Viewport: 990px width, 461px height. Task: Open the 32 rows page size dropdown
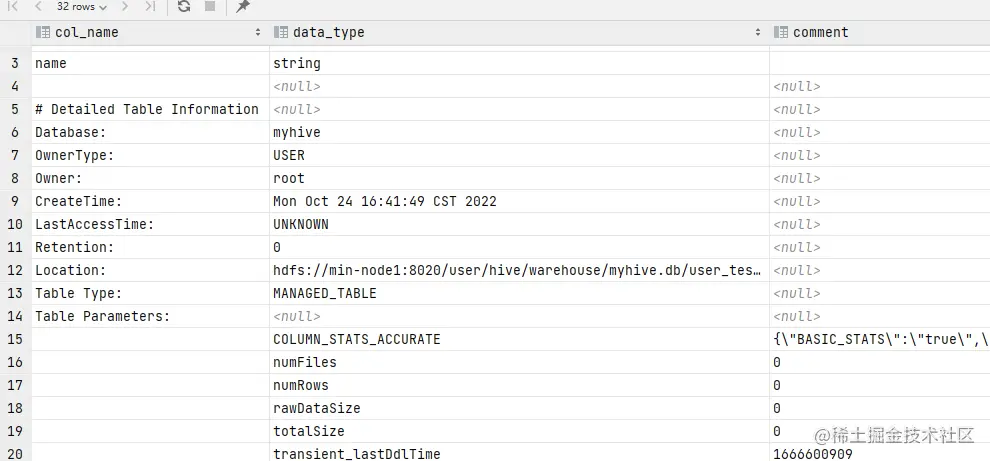(x=81, y=7)
